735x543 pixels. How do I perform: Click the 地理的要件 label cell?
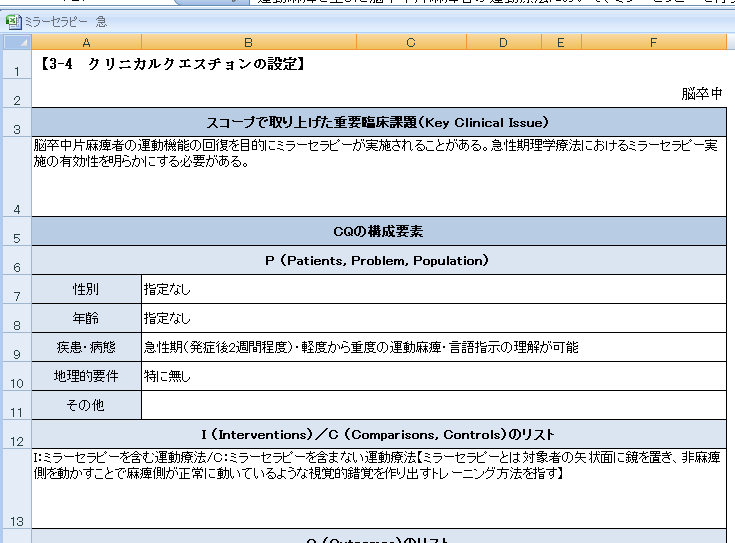(x=86, y=376)
